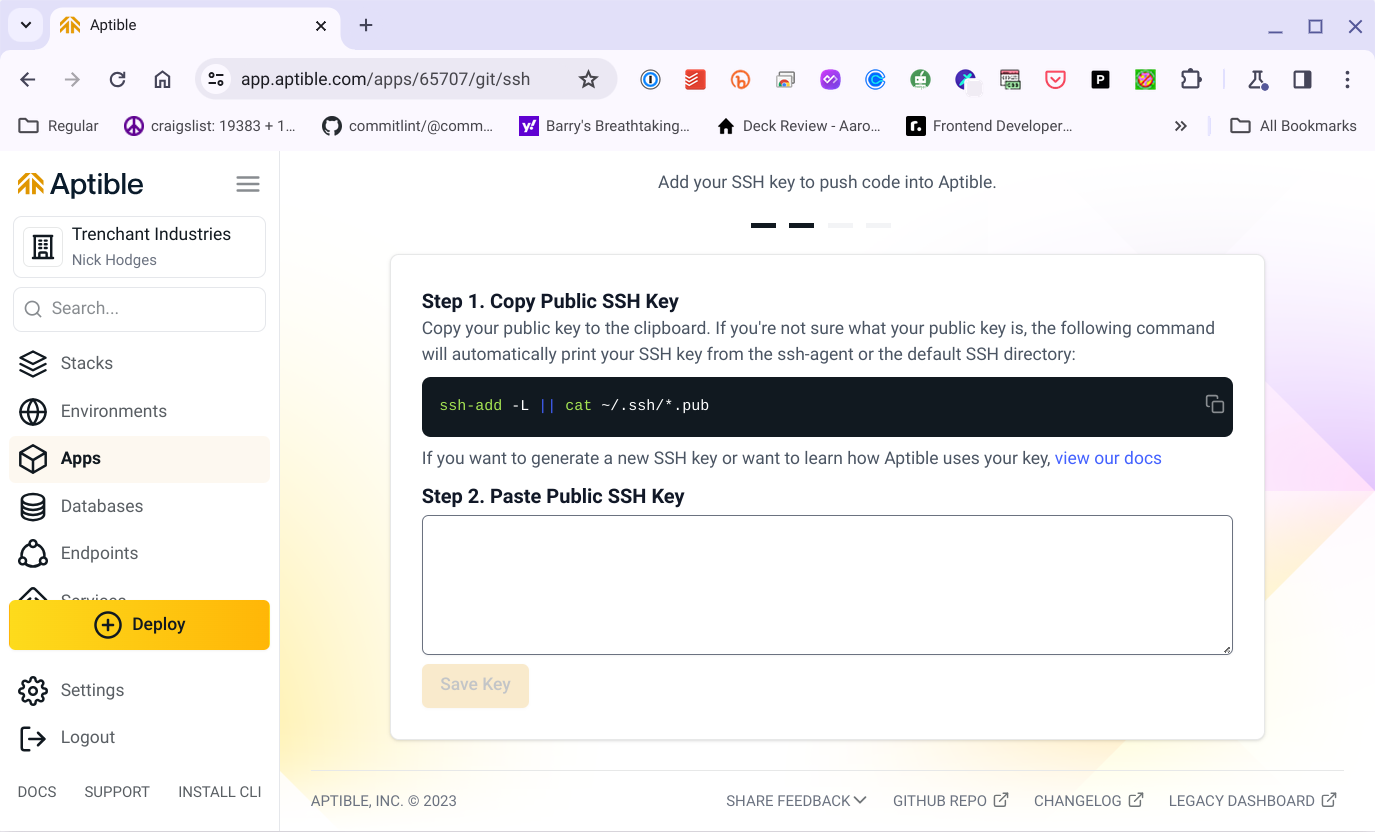Select Apps in the sidebar

[140, 458]
